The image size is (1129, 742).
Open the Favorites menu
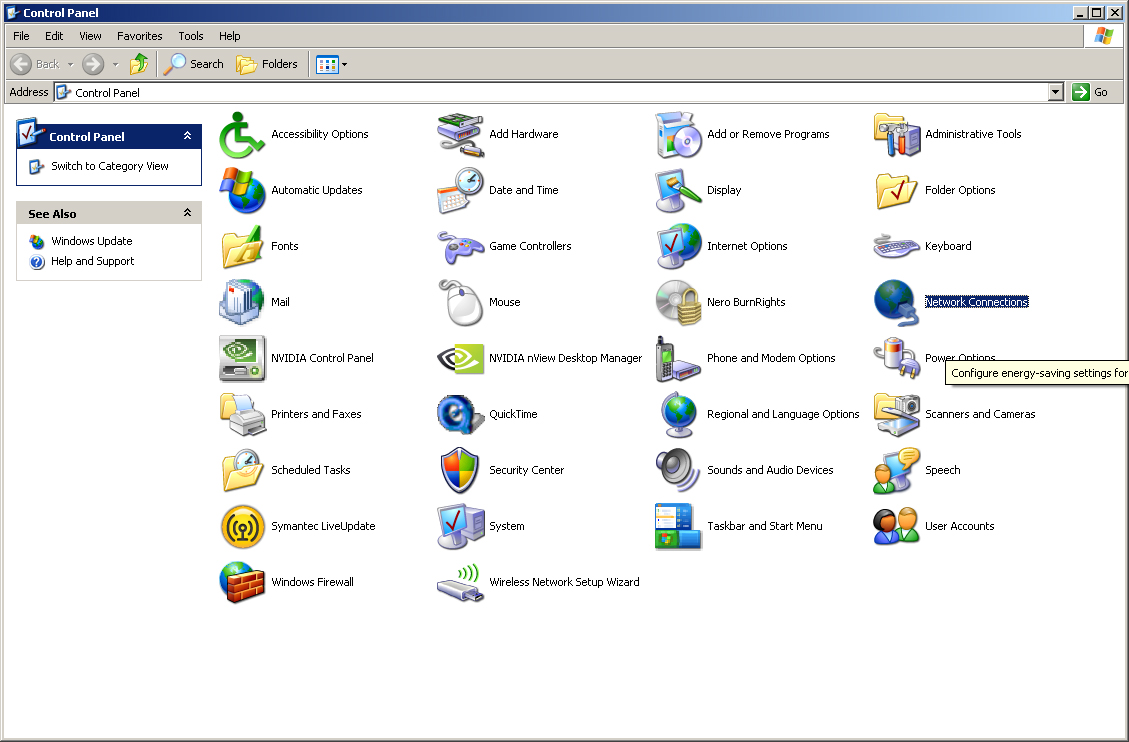coord(139,36)
